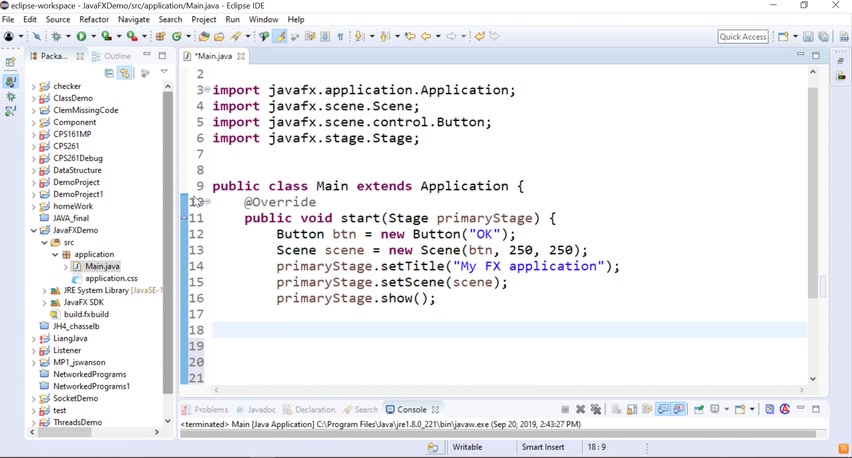Screen dimensions: 852x458
Task: Run the program with green Run button
Action: (81, 36)
